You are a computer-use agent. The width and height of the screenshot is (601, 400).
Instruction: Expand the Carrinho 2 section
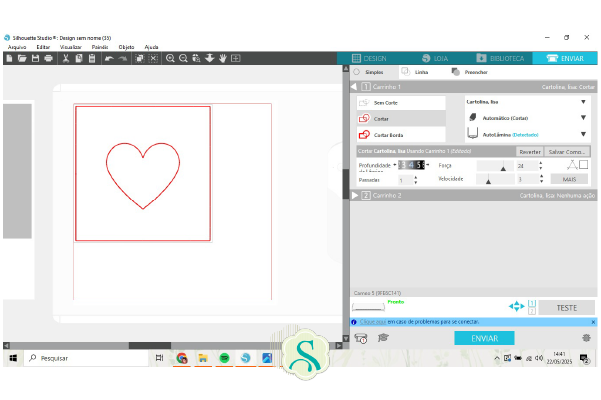click(355, 195)
